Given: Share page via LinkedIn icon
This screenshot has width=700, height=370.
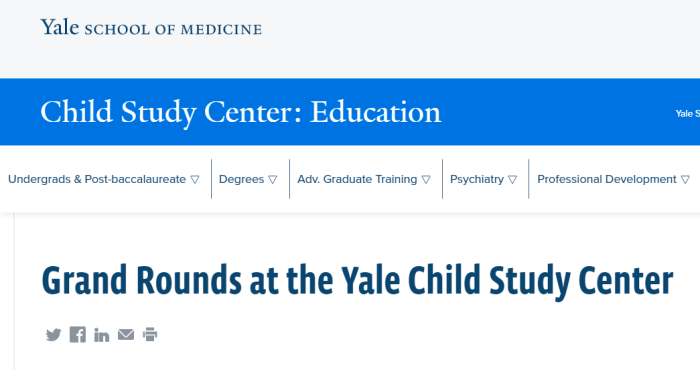Looking at the screenshot, I should (x=102, y=335).
